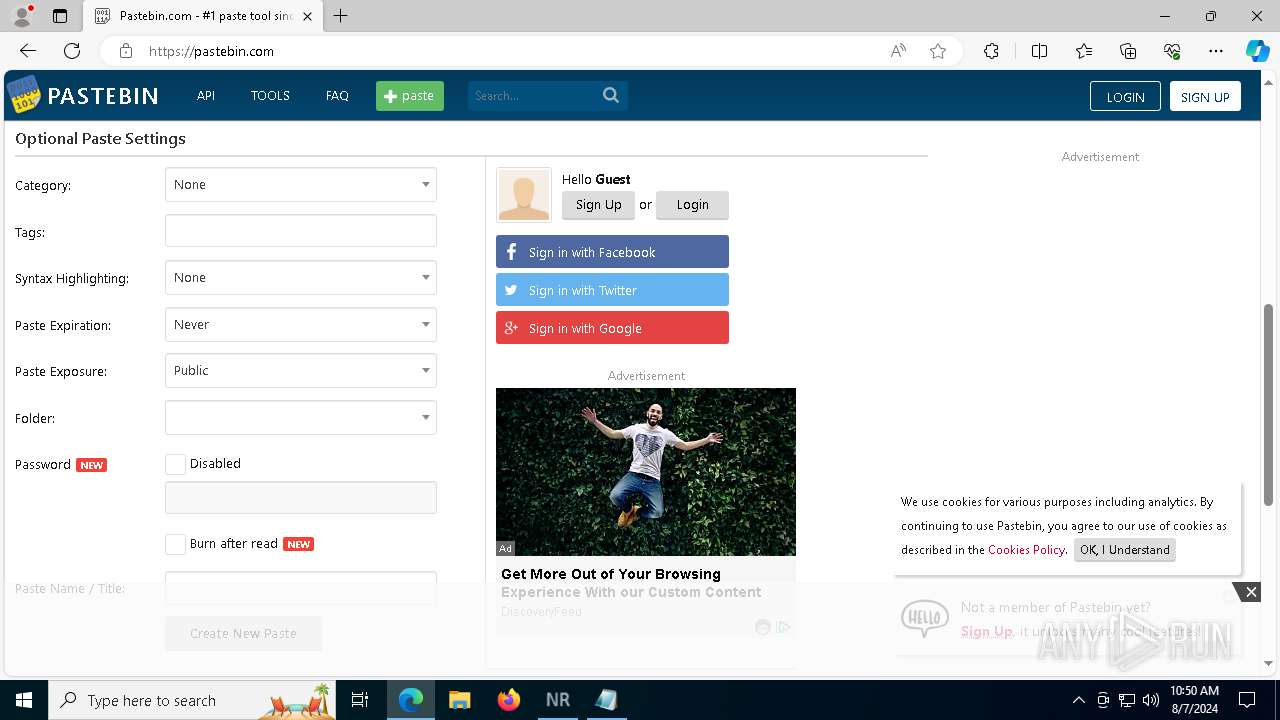Open the Paste Exposure dropdown
This screenshot has width=1280, height=720.
click(x=301, y=370)
